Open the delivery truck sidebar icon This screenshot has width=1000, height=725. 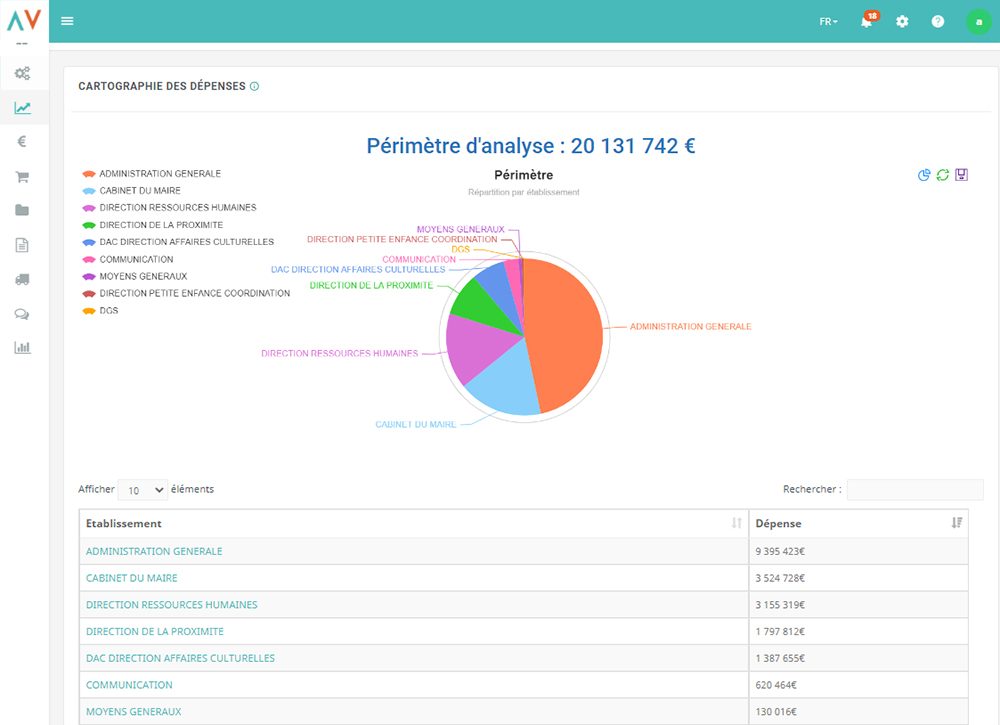tap(22, 279)
